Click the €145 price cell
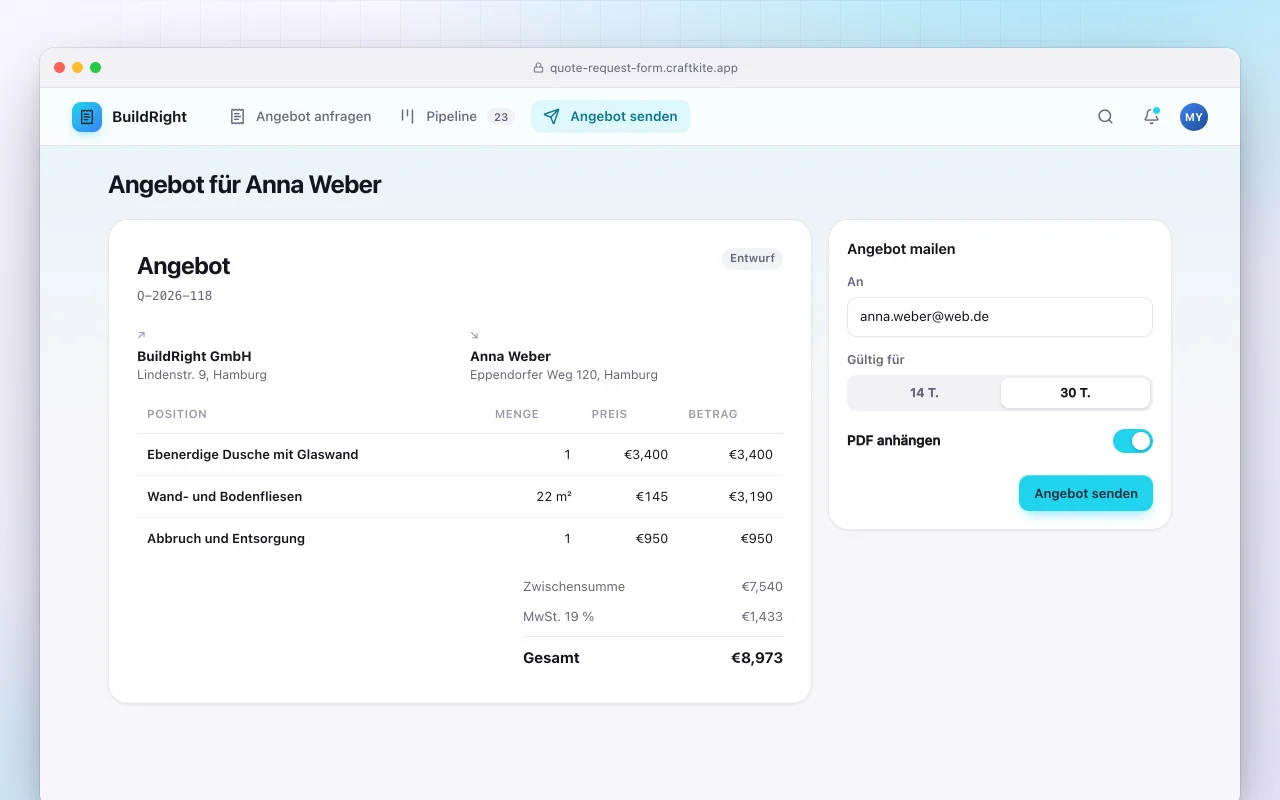Screen dimensions: 1280x800 652,497
